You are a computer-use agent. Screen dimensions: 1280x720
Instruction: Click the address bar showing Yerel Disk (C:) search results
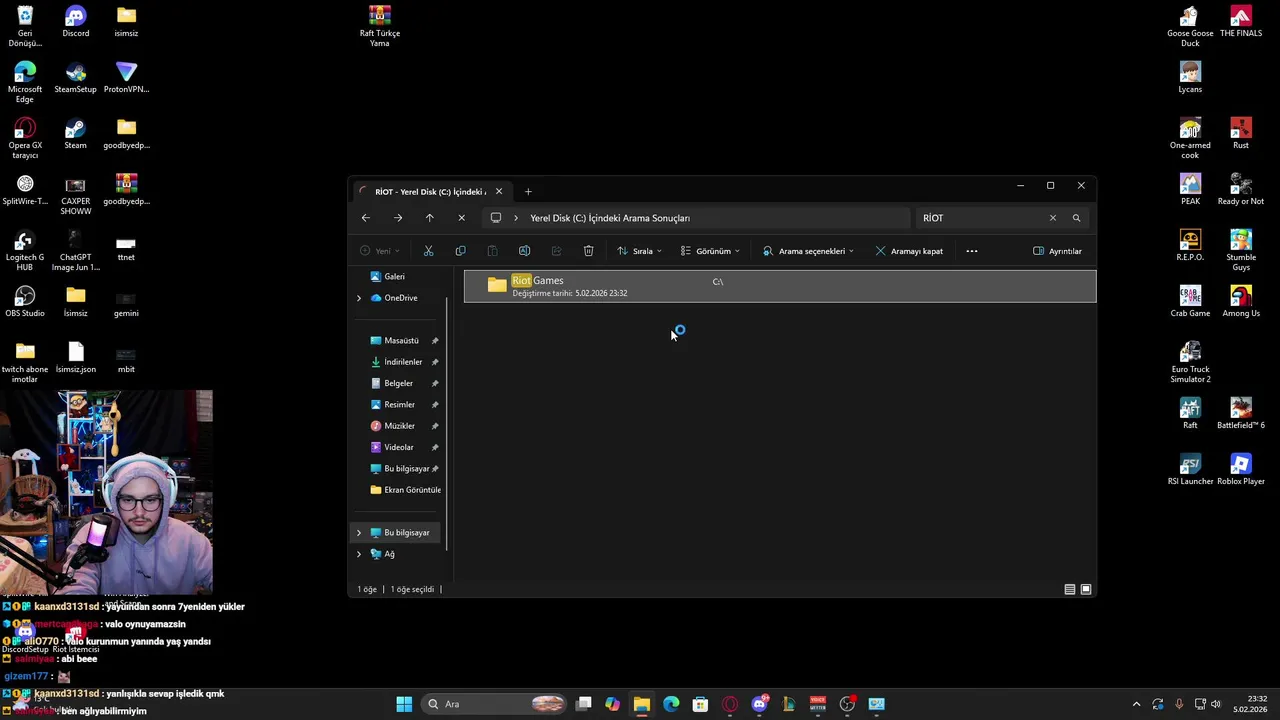point(695,218)
